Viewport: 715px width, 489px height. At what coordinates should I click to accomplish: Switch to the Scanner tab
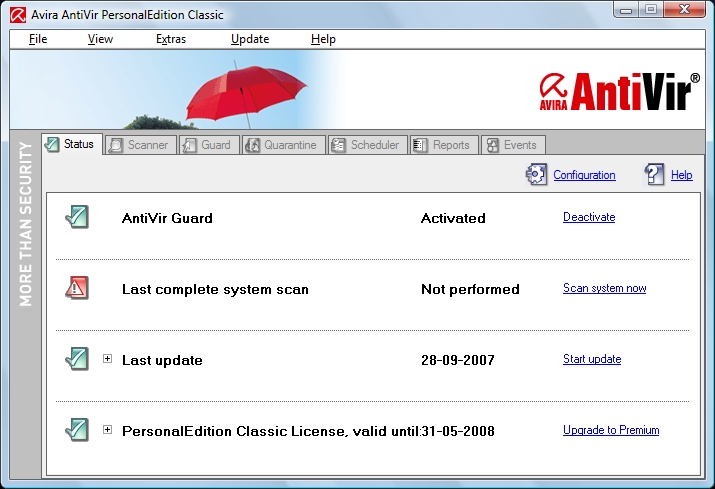coord(139,145)
